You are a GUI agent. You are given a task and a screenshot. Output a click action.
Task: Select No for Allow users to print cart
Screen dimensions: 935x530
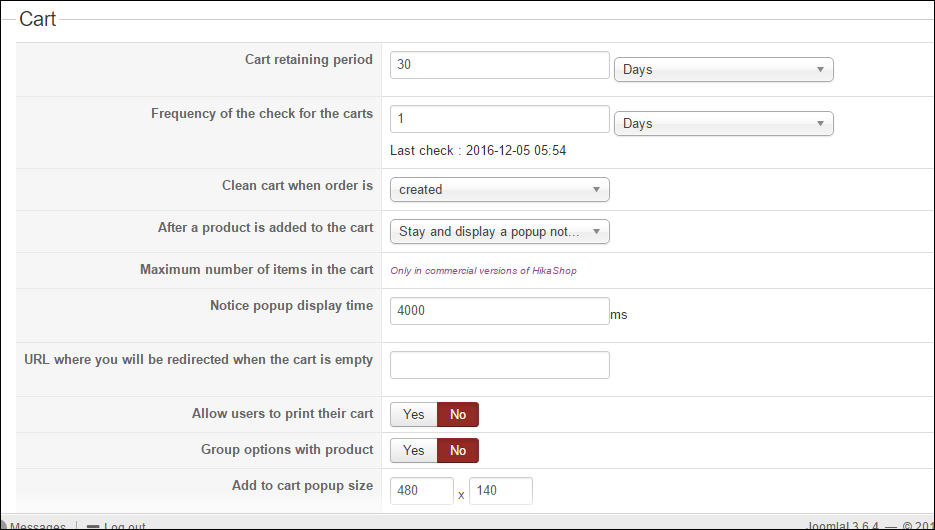[458, 415]
